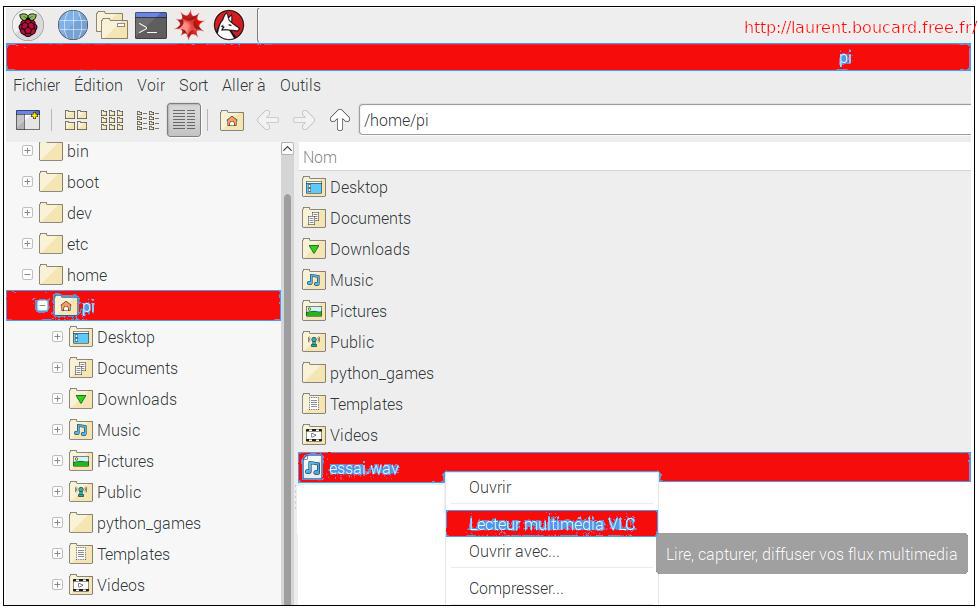978x612 pixels.
Task: Open the Outils menu
Action: (x=300, y=85)
